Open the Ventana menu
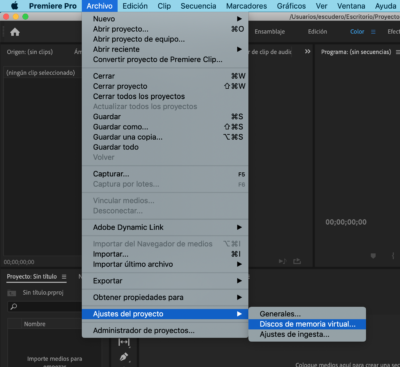Image resolution: width=400 pixels, height=367 pixels. click(x=351, y=6)
